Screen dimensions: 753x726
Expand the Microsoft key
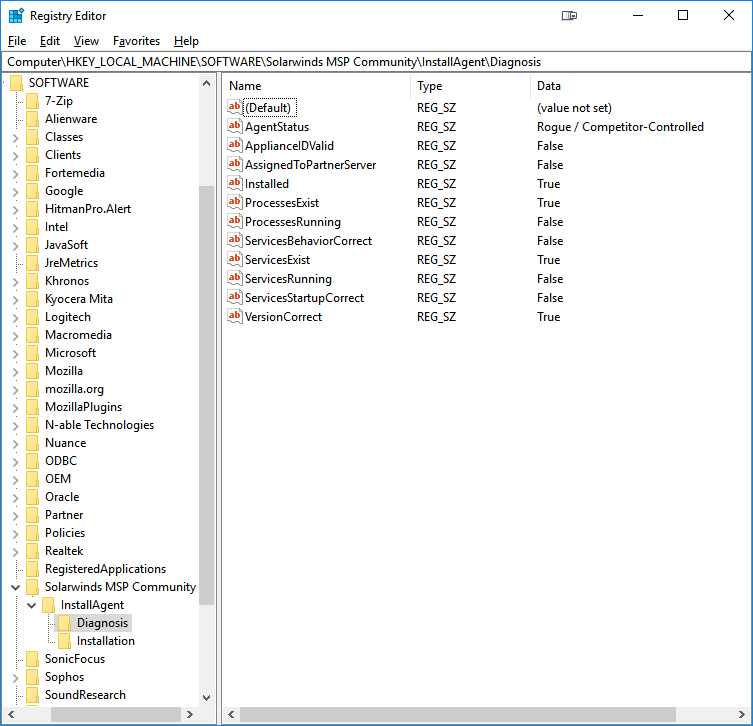15,353
